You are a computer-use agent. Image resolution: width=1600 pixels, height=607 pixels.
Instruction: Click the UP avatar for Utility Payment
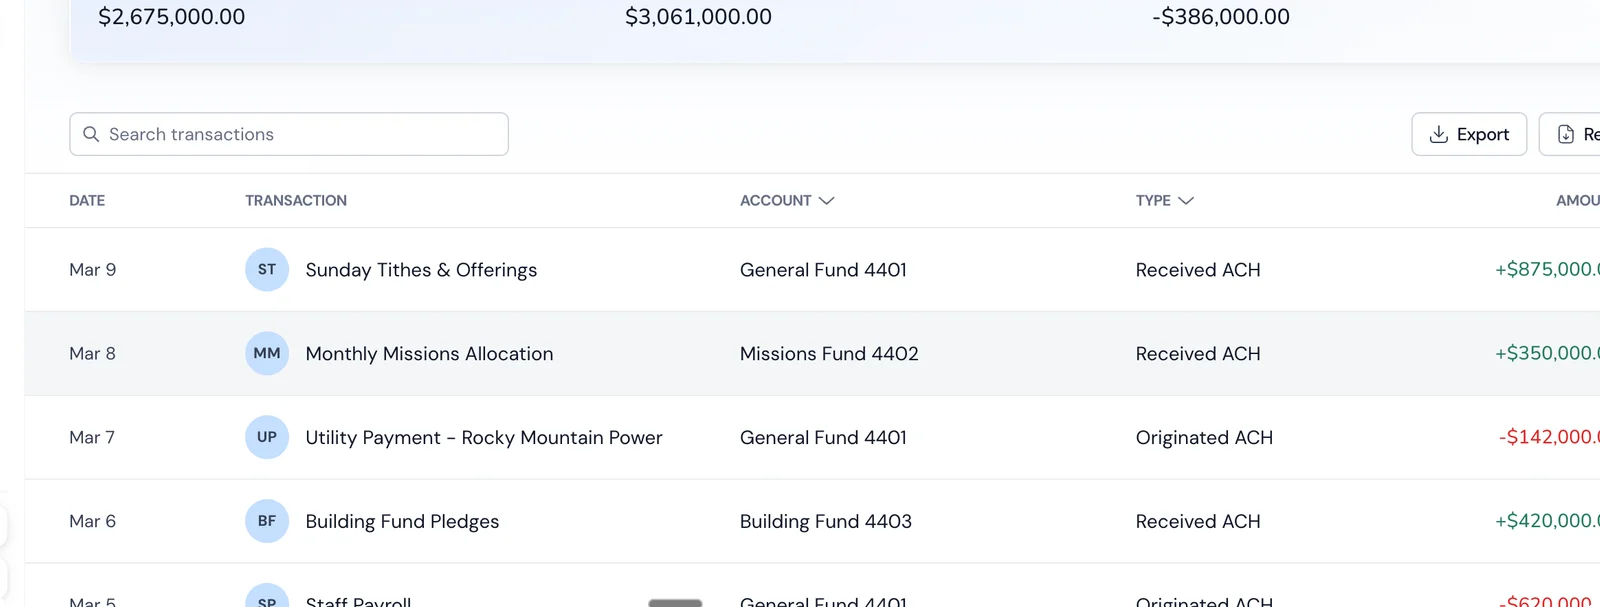[267, 437]
